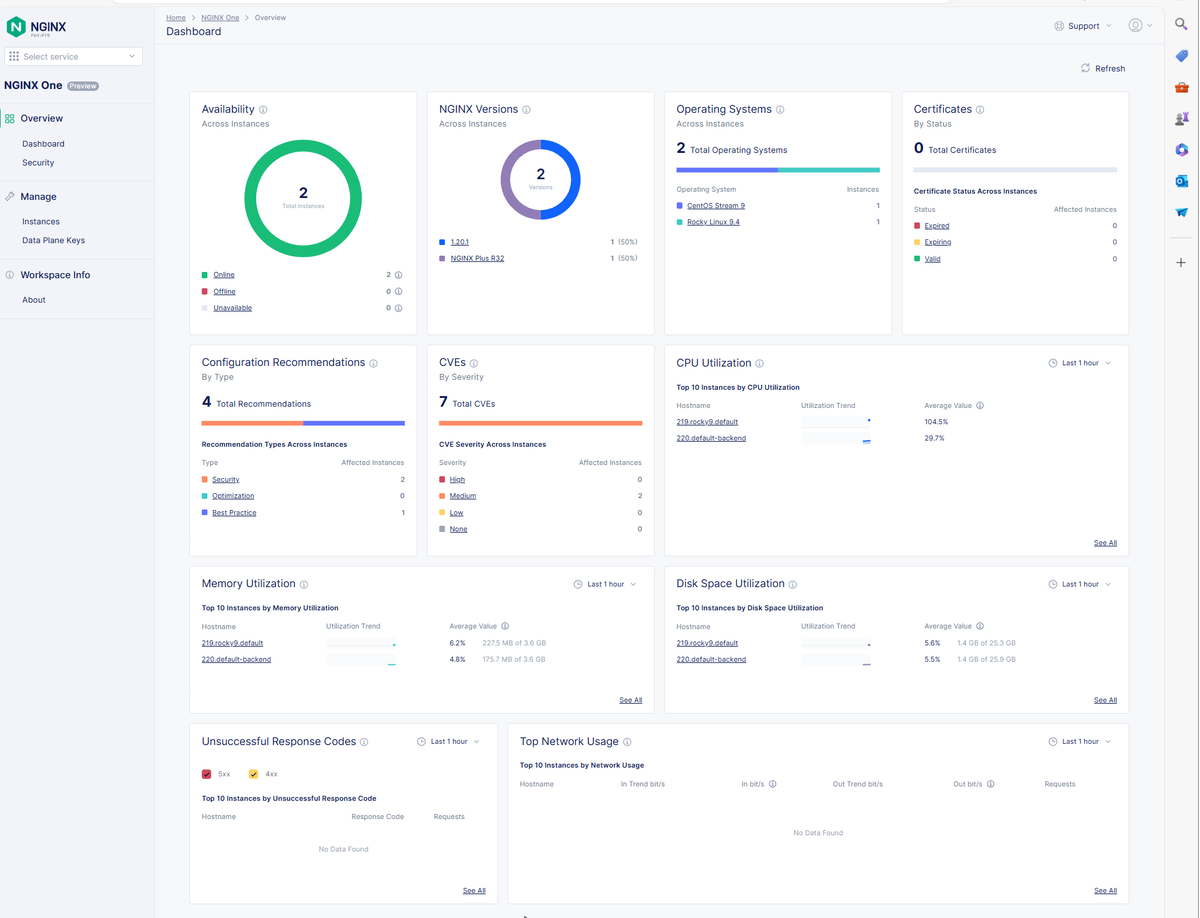The height and width of the screenshot is (918, 1200).
Task: Open the browser sidebar Telegram paper-plane icon
Action: coord(1181,212)
